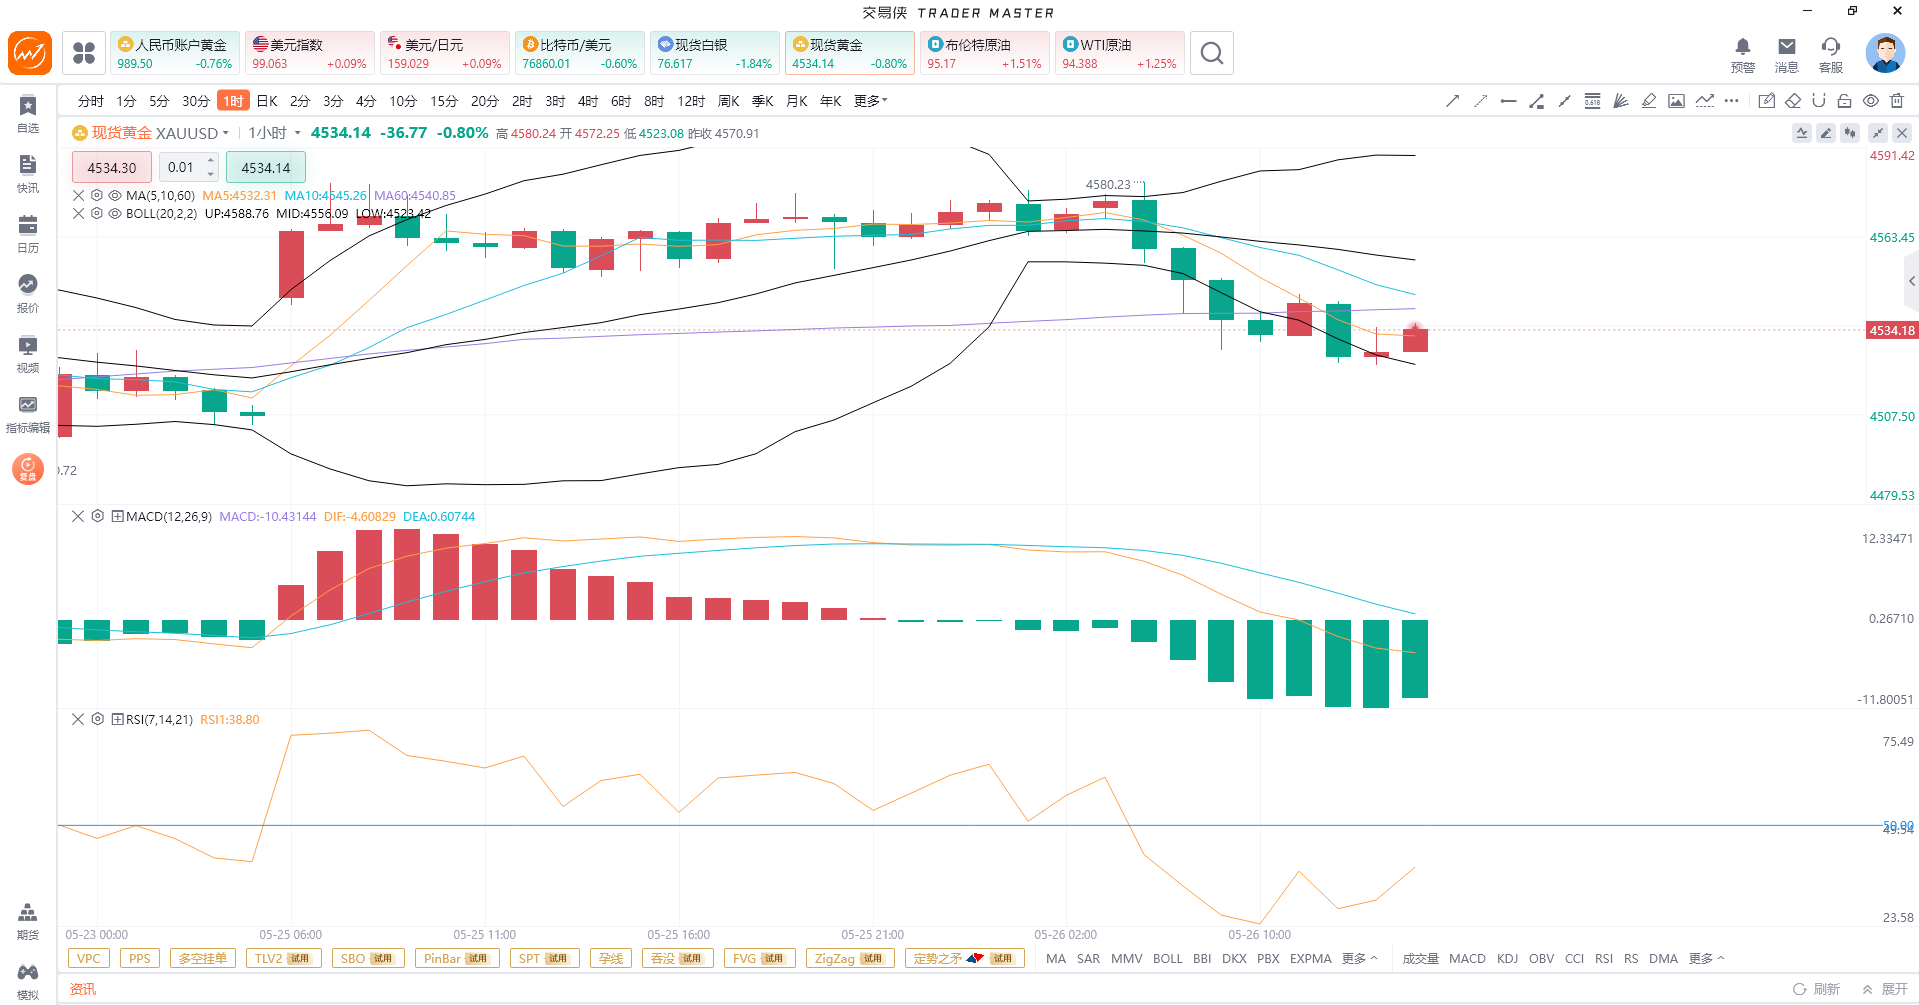Click the trash icon to delete drawings
The image size is (1919, 1005).
click(1897, 101)
